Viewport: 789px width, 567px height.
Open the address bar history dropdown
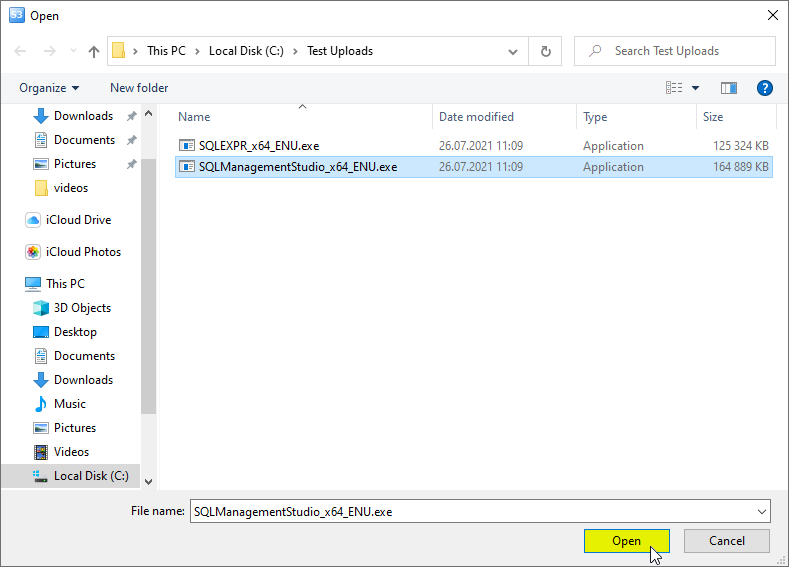[513, 51]
